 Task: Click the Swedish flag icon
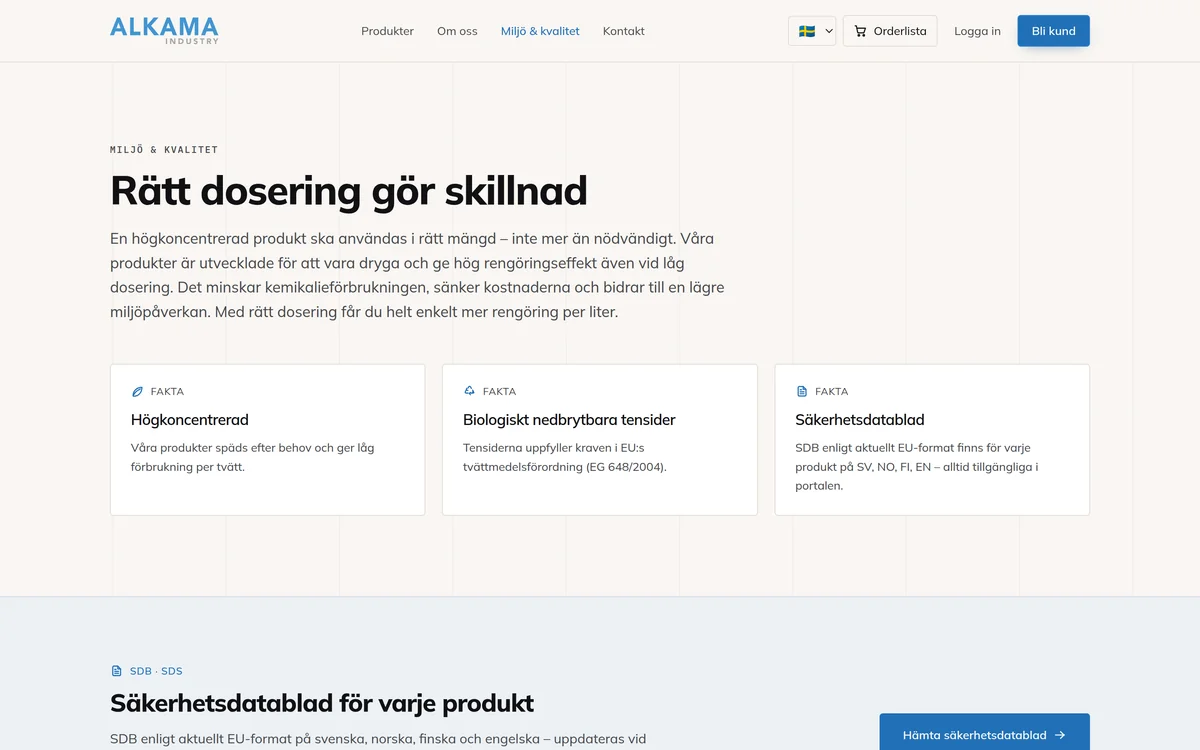click(x=807, y=31)
